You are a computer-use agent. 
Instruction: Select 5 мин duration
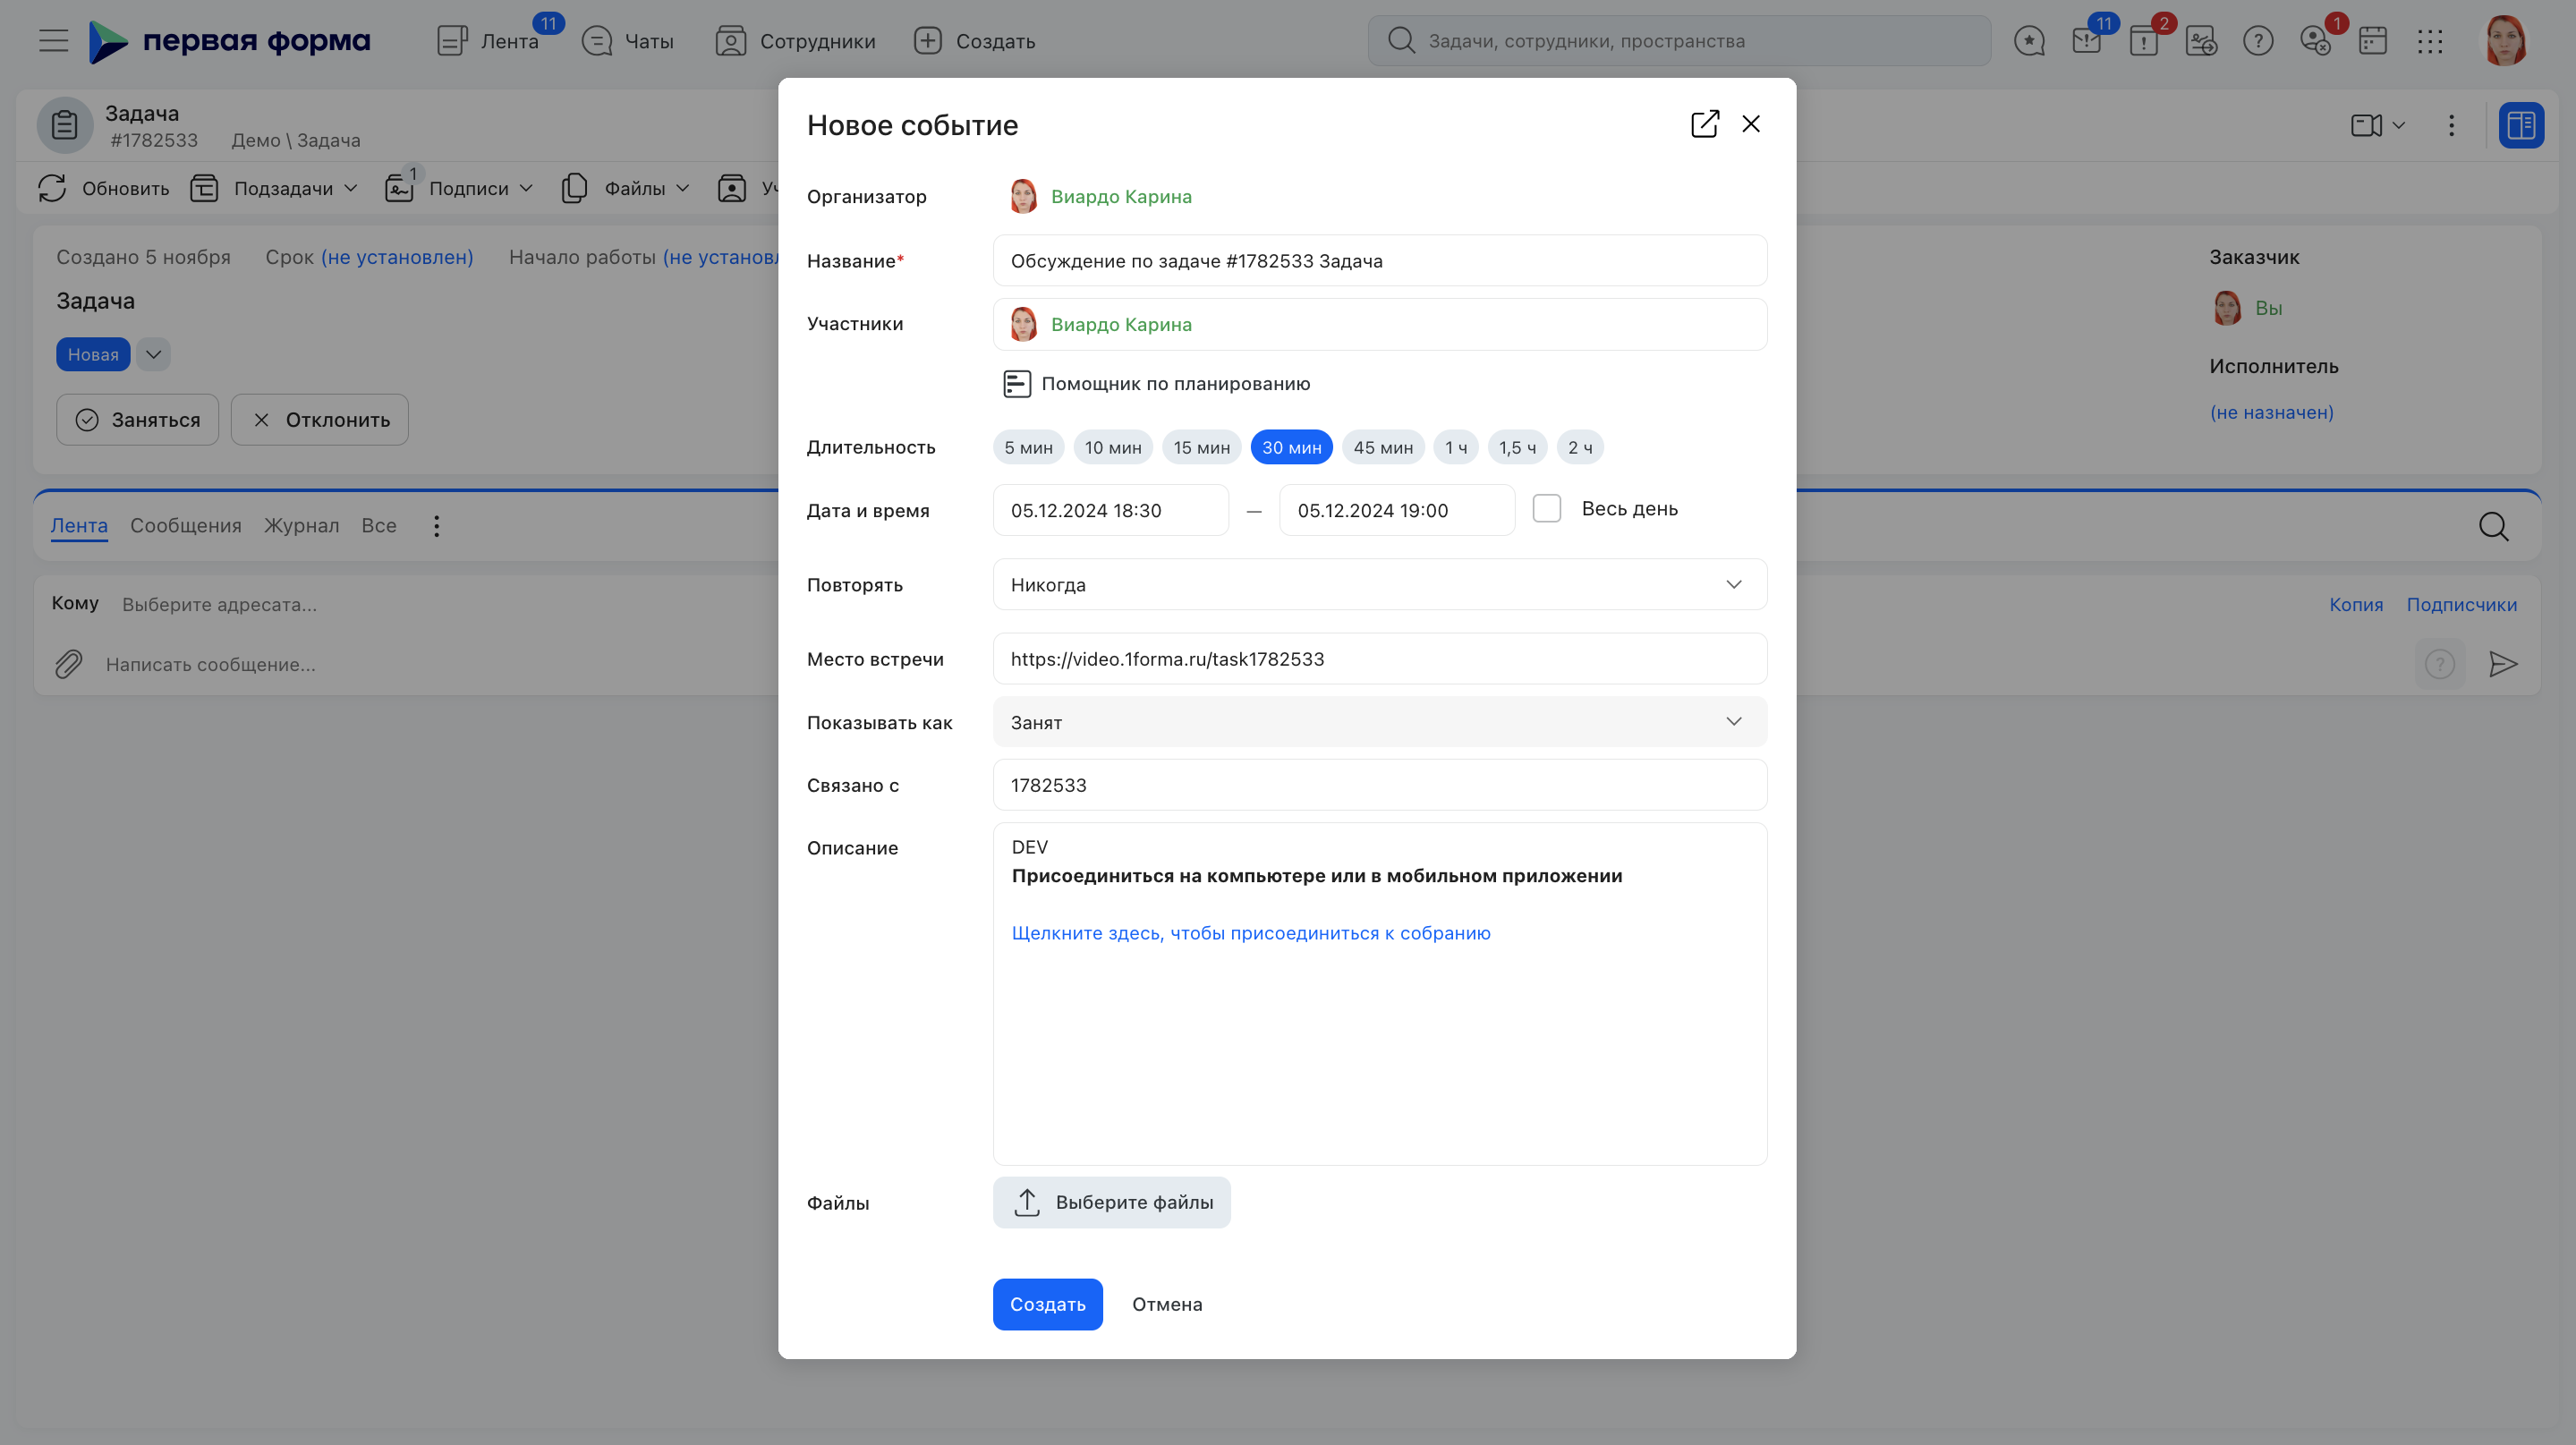pos(1028,448)
